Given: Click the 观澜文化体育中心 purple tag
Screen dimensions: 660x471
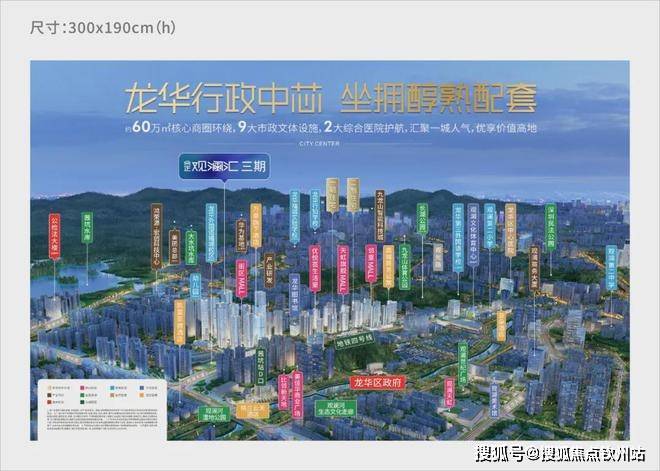Looking at the screenshot, I should click(x=473, y=234).
